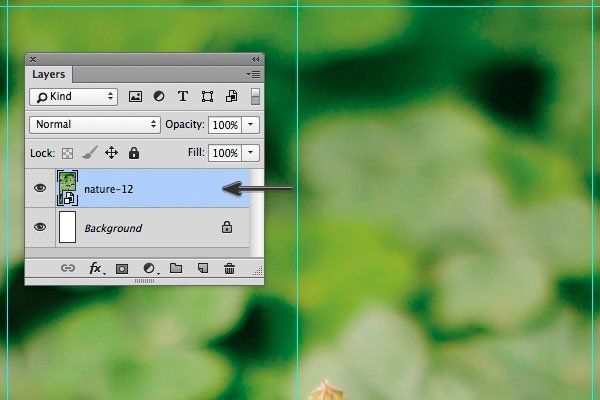Create new adjustment layer icon
Image resolution: width=600 pixels, height=400 pixels.
coord(149,268)
